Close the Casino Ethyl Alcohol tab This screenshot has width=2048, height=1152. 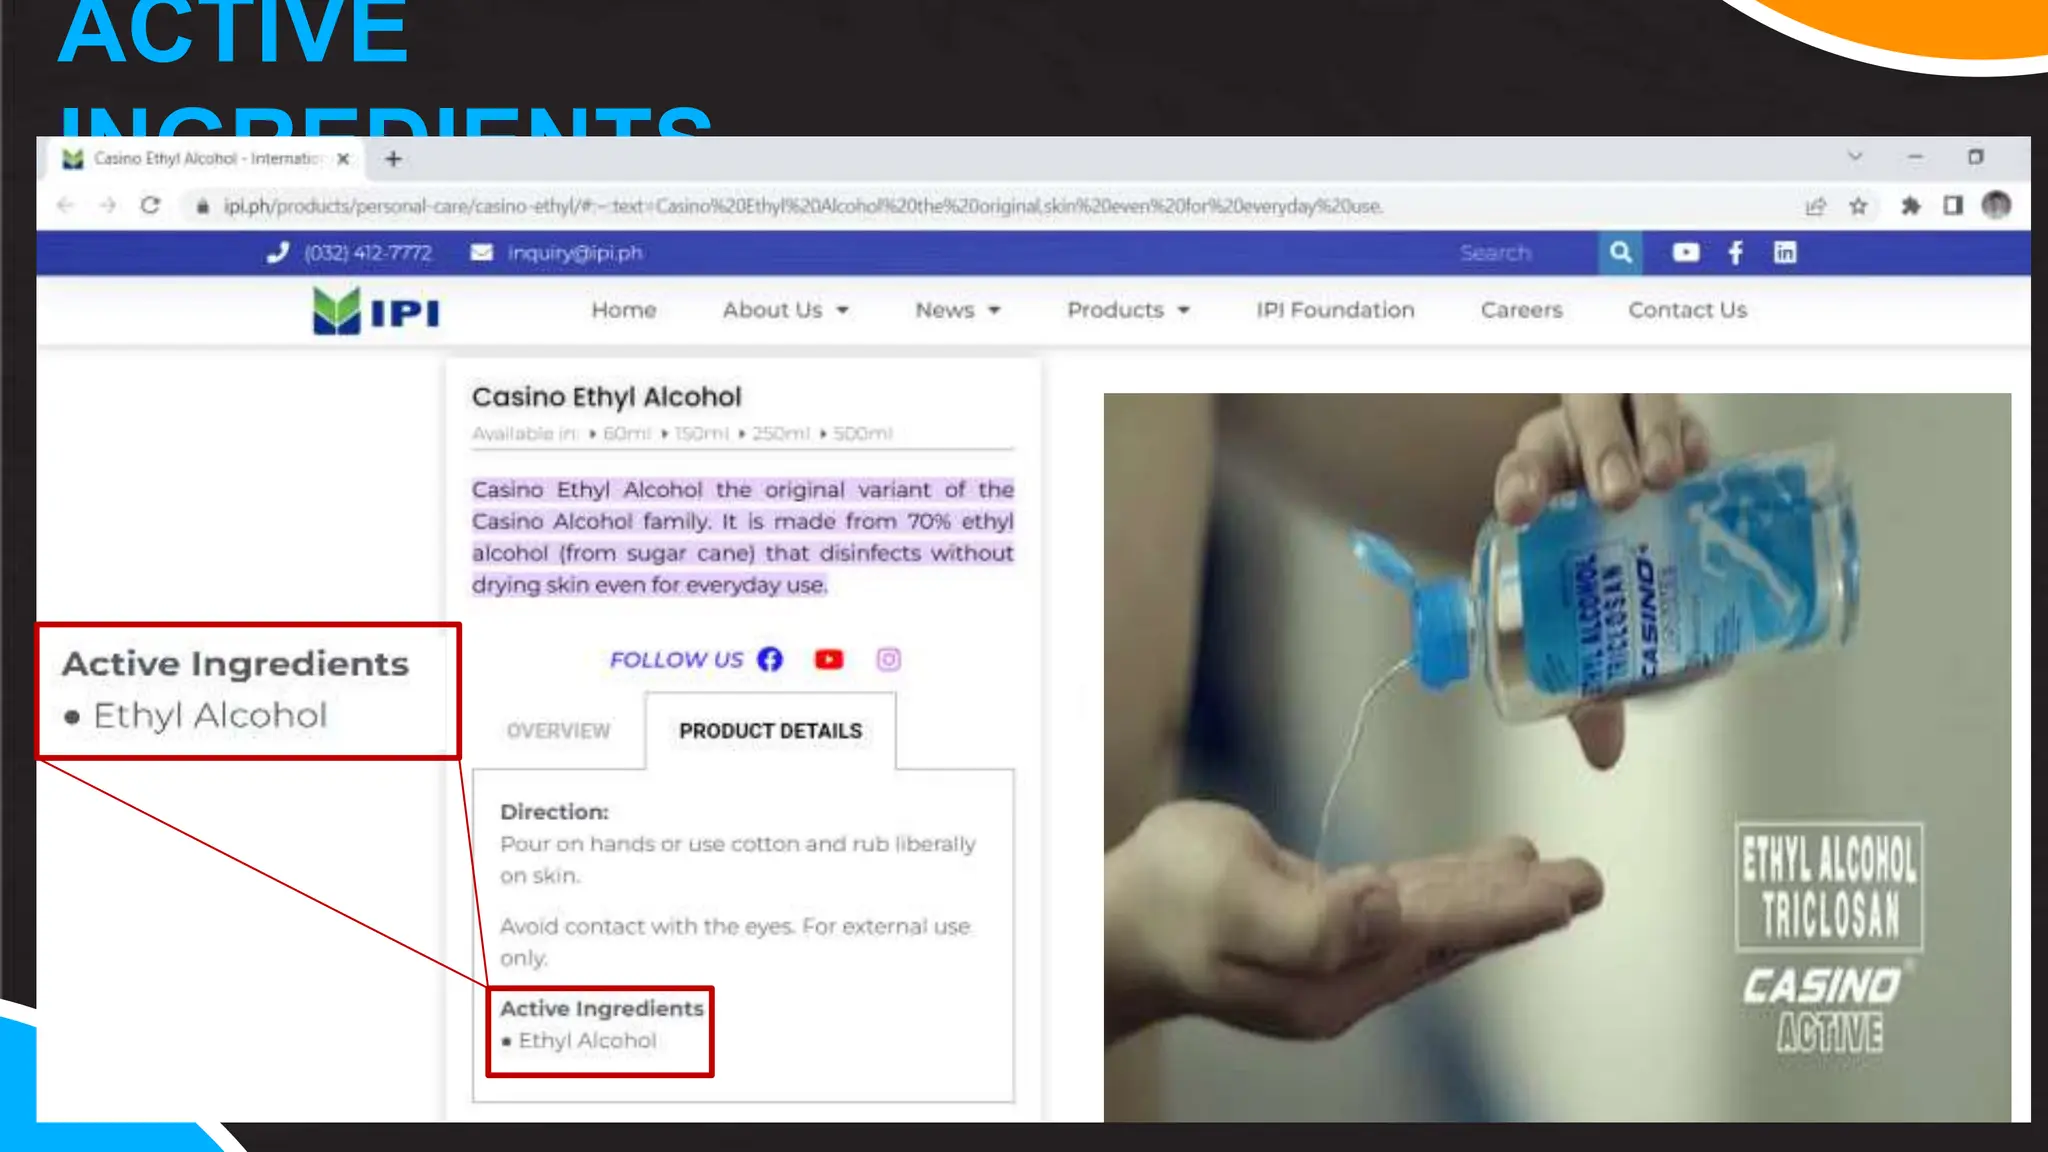click(343, 159)
